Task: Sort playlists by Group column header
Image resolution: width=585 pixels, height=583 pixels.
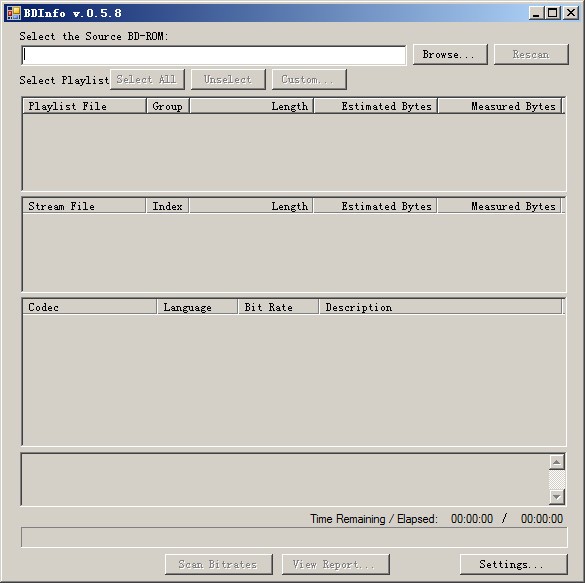Action: (168, 106)
